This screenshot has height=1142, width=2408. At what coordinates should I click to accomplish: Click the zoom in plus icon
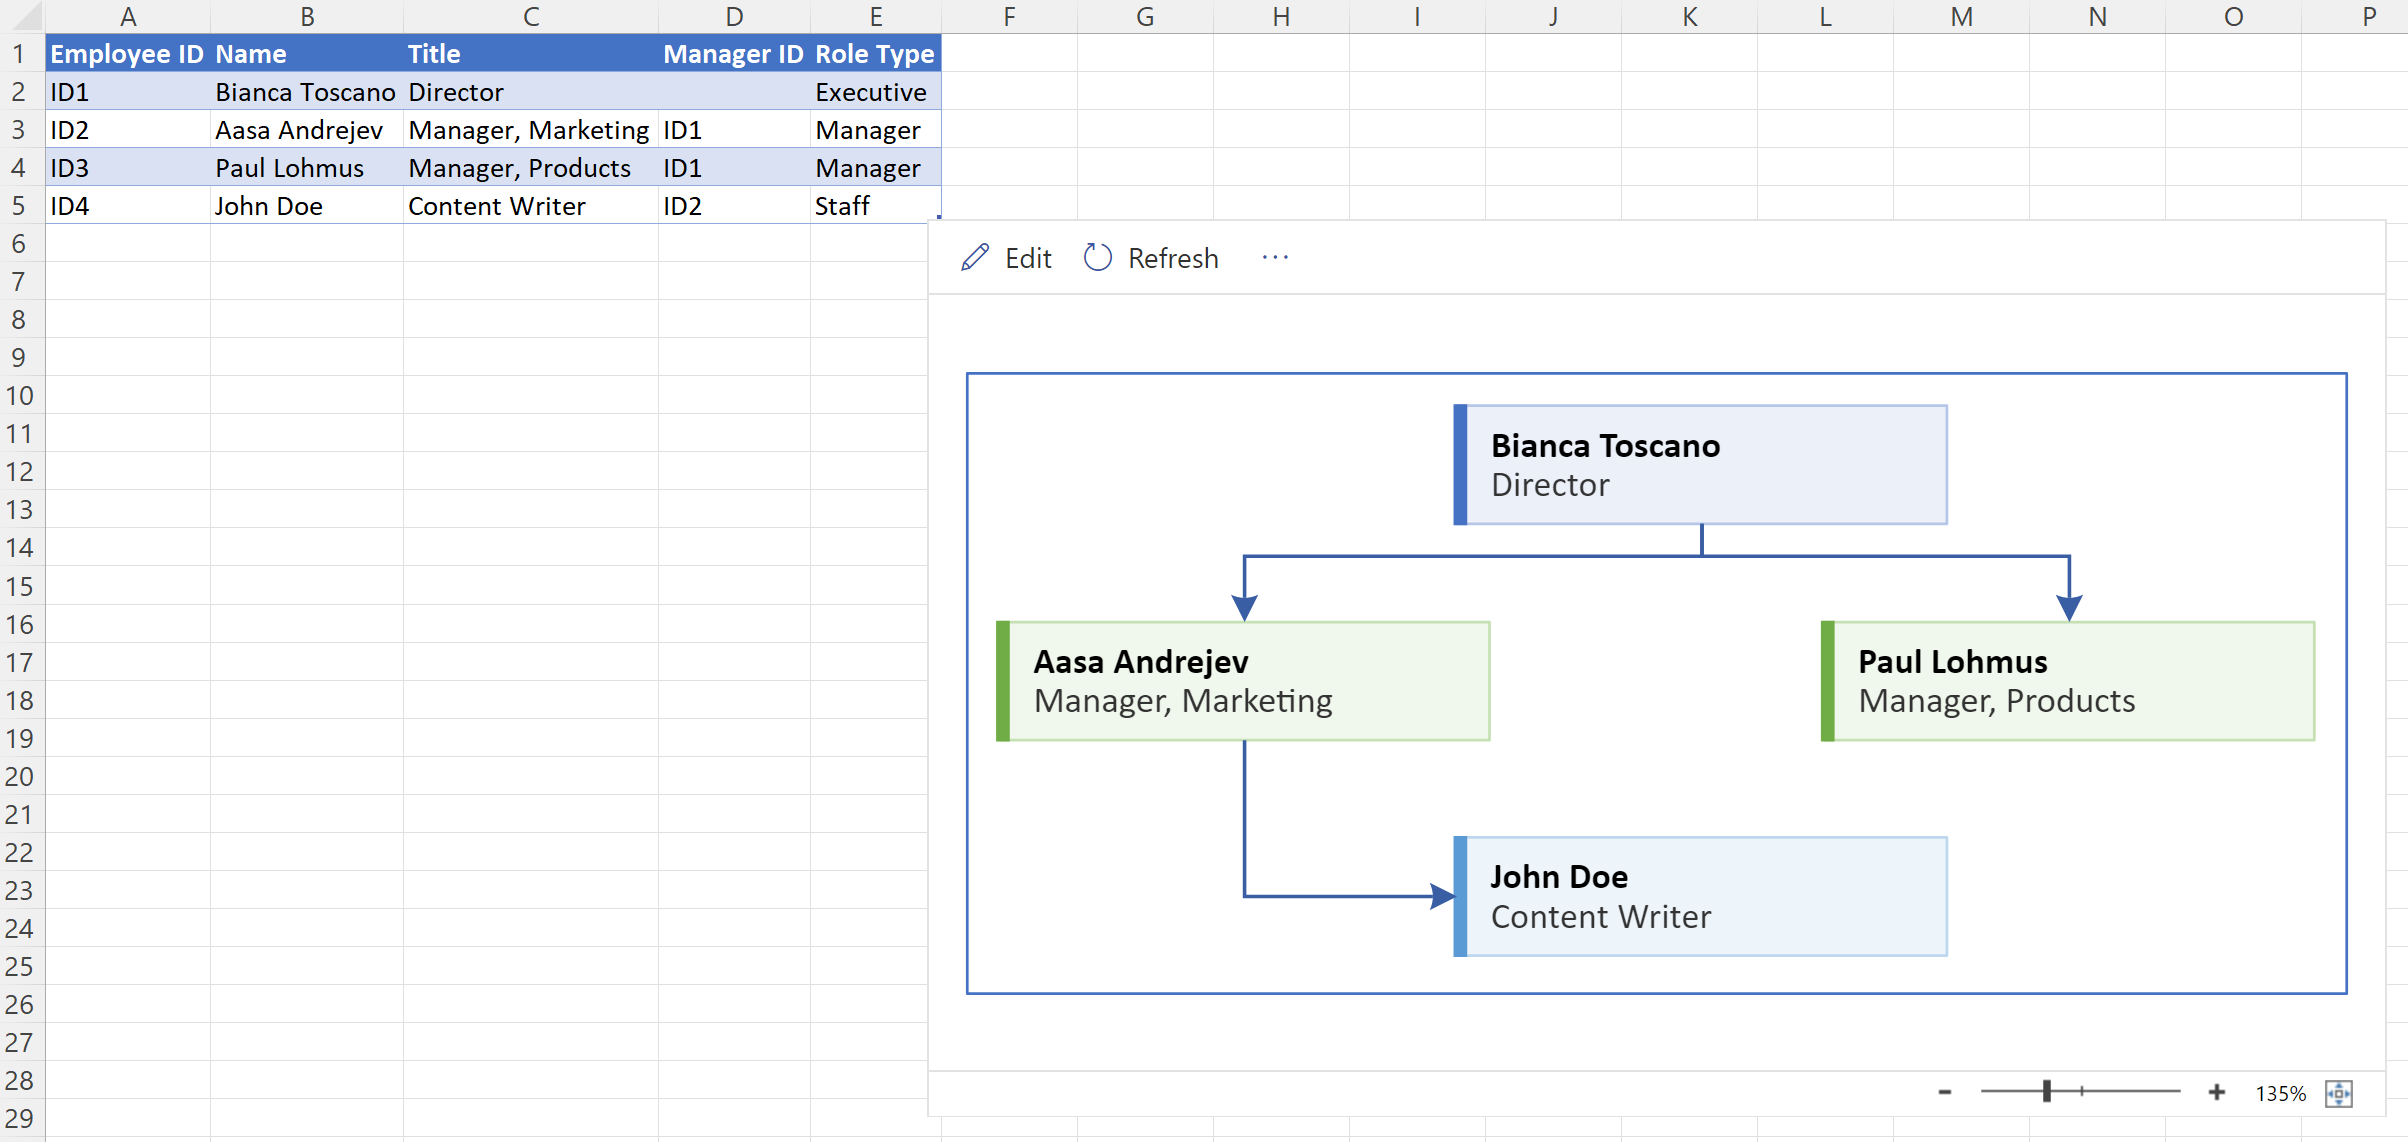(2218, 1093)
